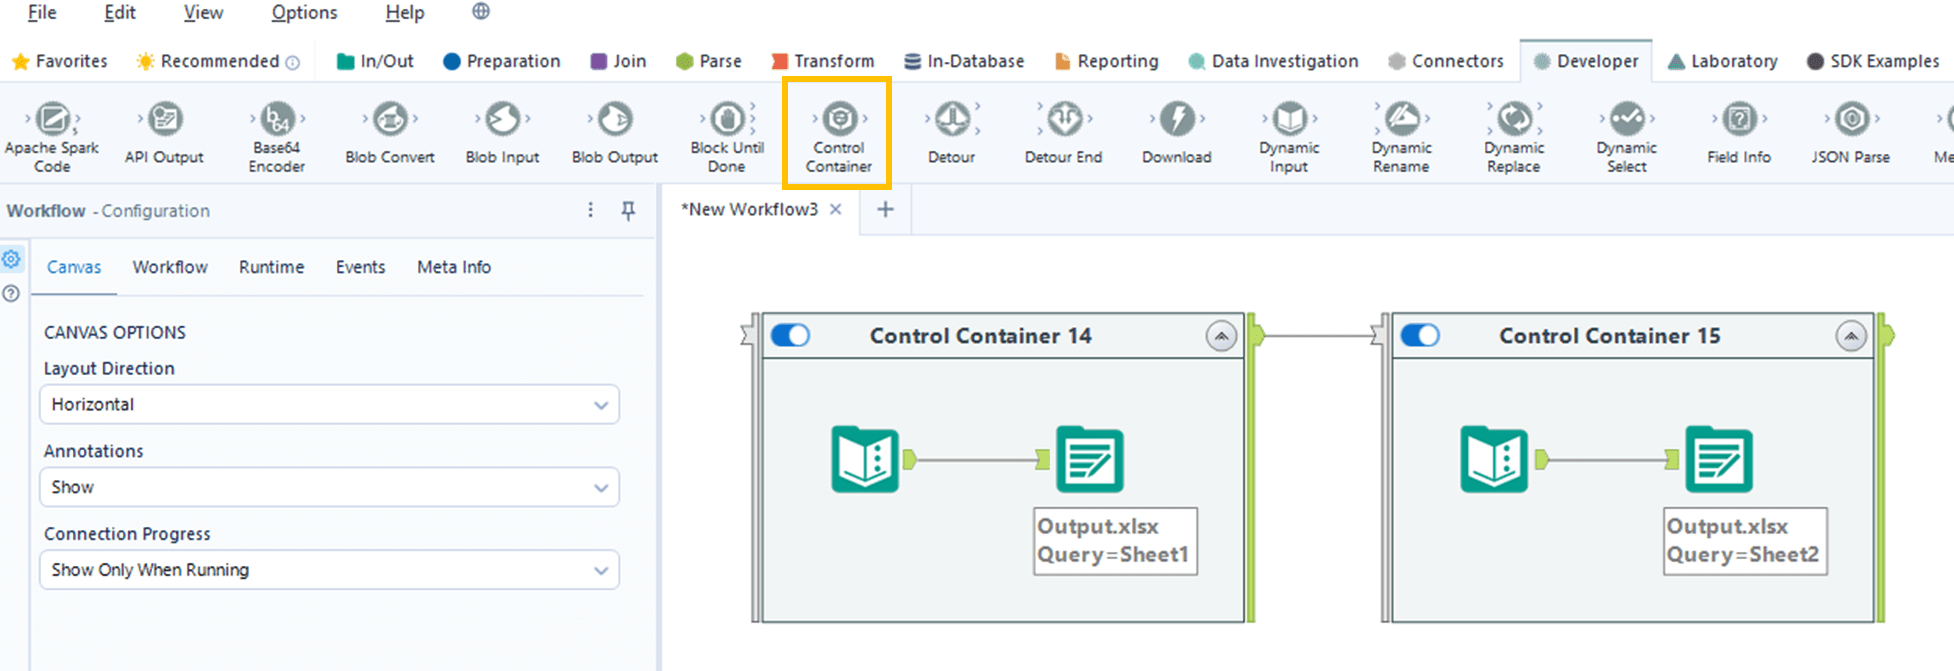Open the Connection Progress dropdown

[329, 570]
